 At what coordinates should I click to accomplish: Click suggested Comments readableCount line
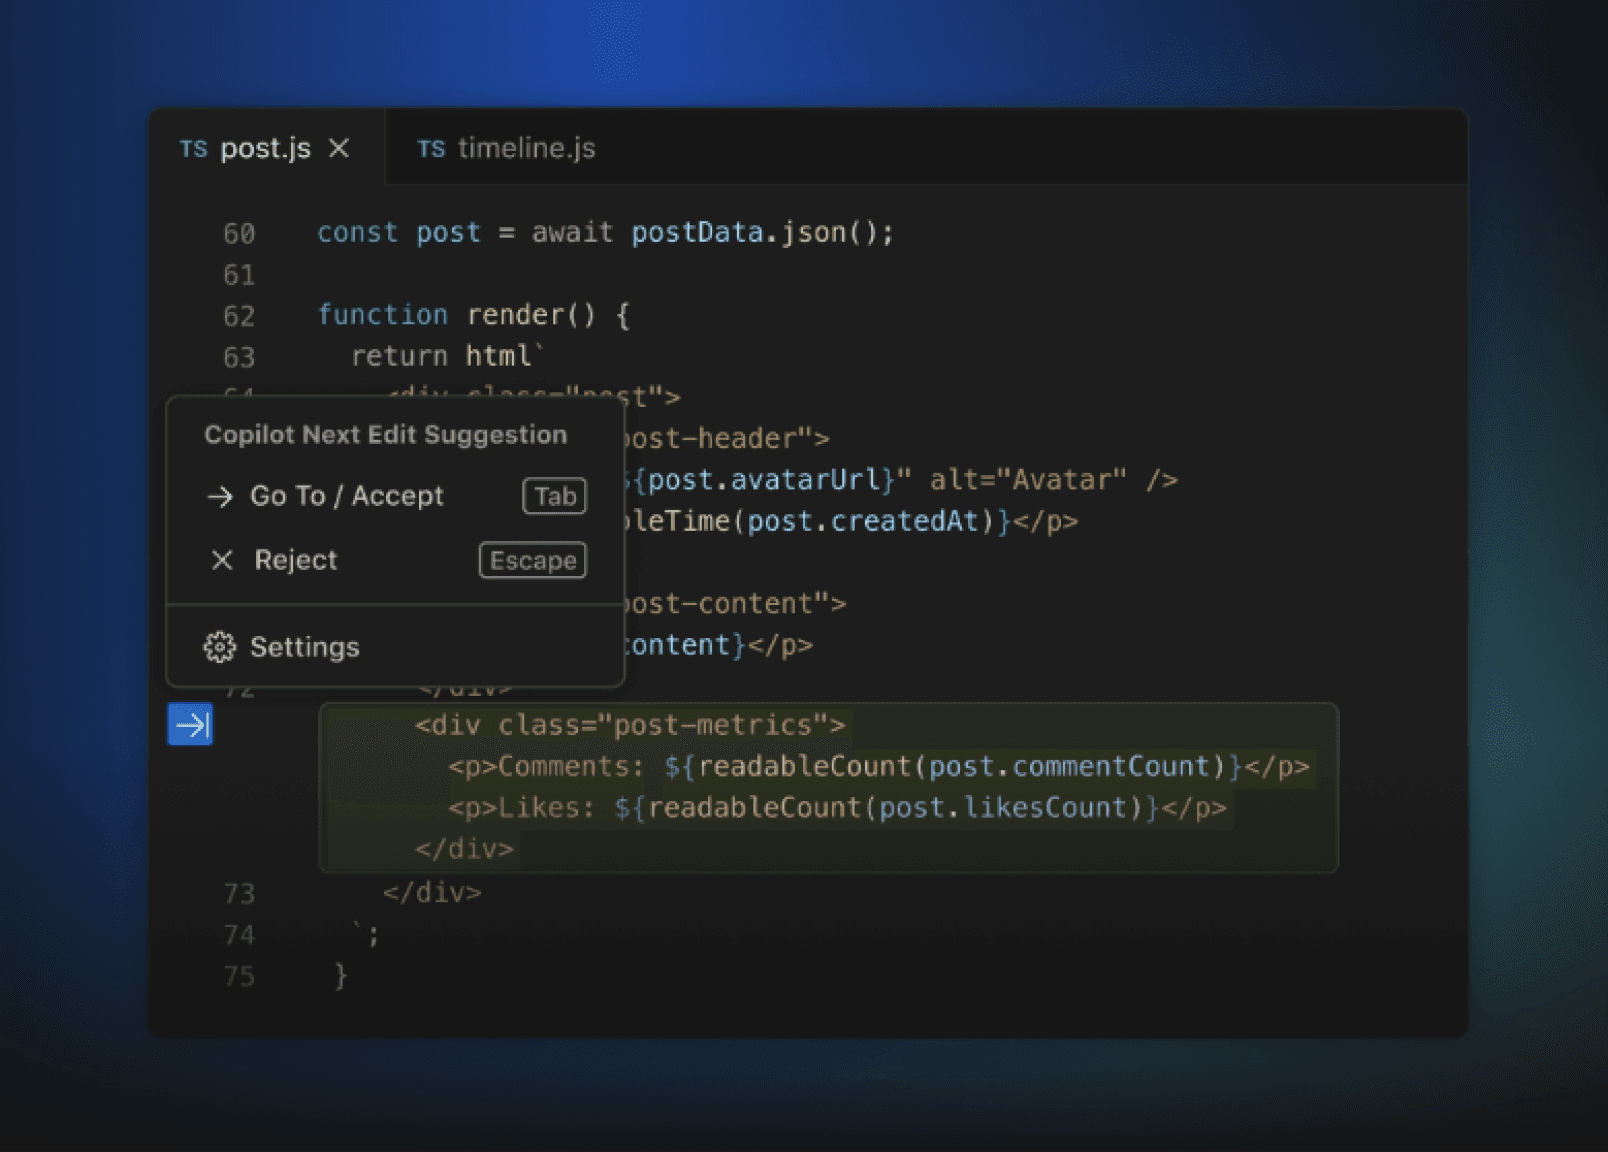(x=879, y=766)
